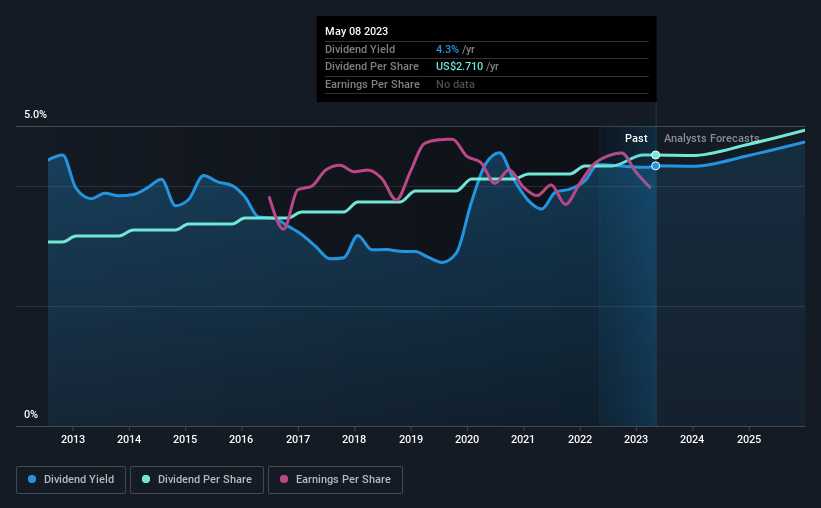
Task: Click the 2020 x-axis label
Action: click(467, 439)
